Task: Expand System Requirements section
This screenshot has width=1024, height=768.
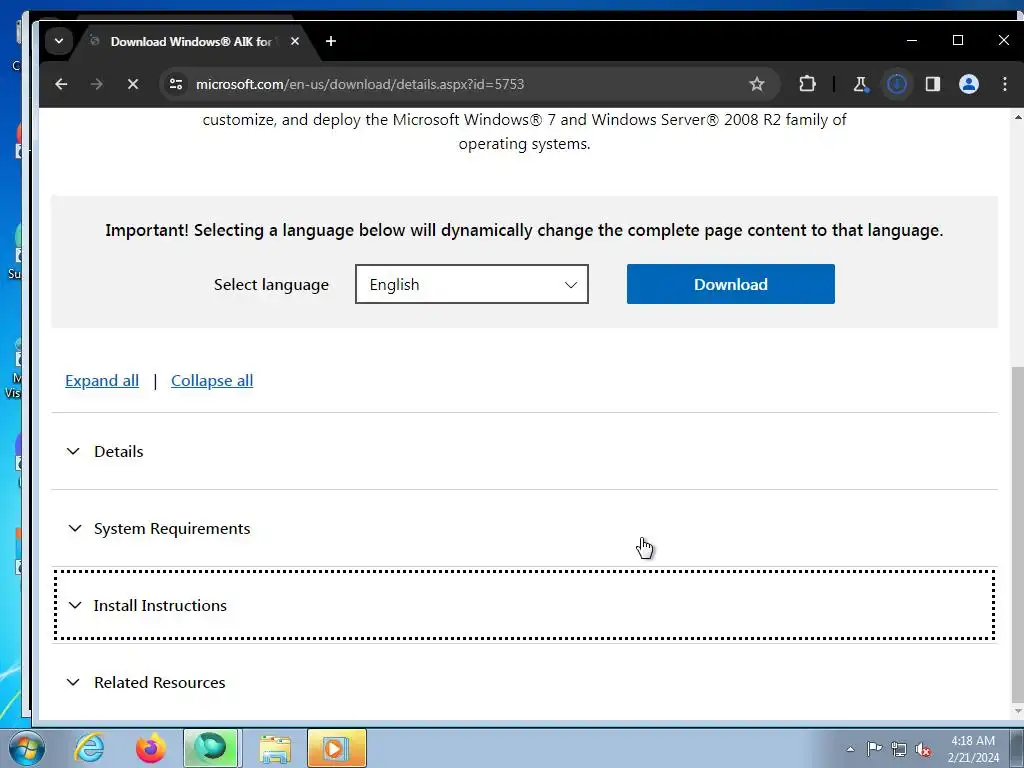Action: pyautogui.click(x=524, y=528)
